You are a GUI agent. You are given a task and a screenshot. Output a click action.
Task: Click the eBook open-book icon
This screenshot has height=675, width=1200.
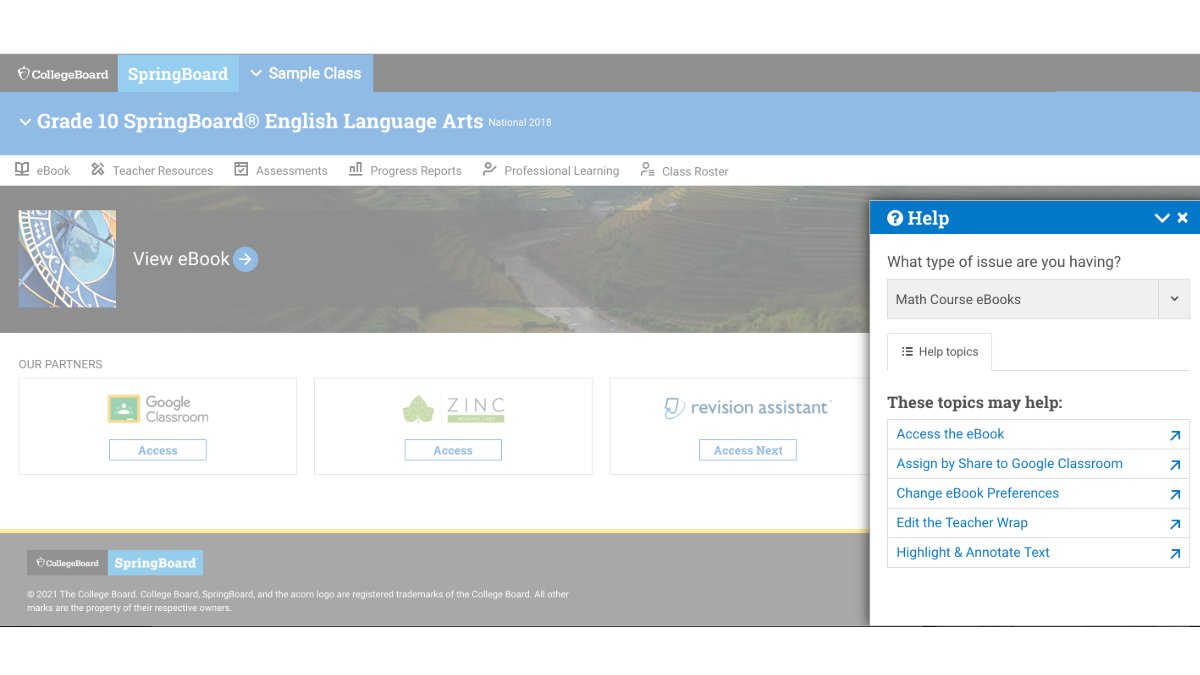22,169
